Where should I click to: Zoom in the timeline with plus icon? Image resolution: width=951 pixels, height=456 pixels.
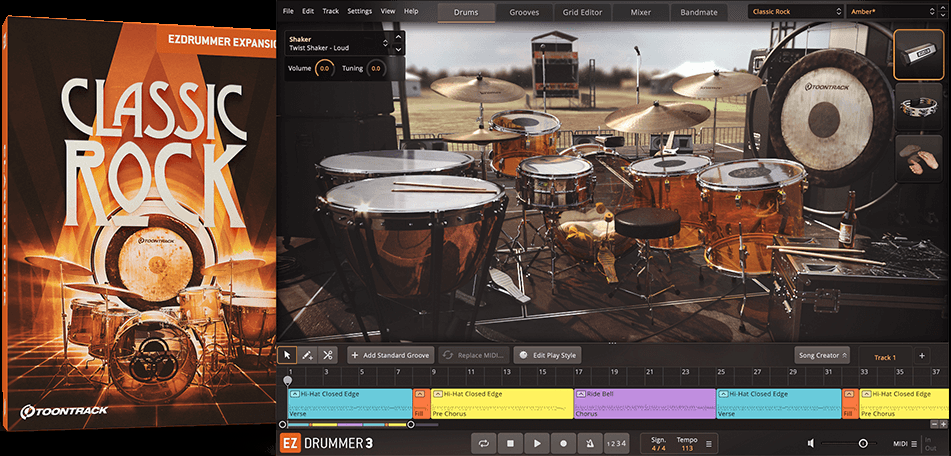pyautogui.click(x=943, y=424)
